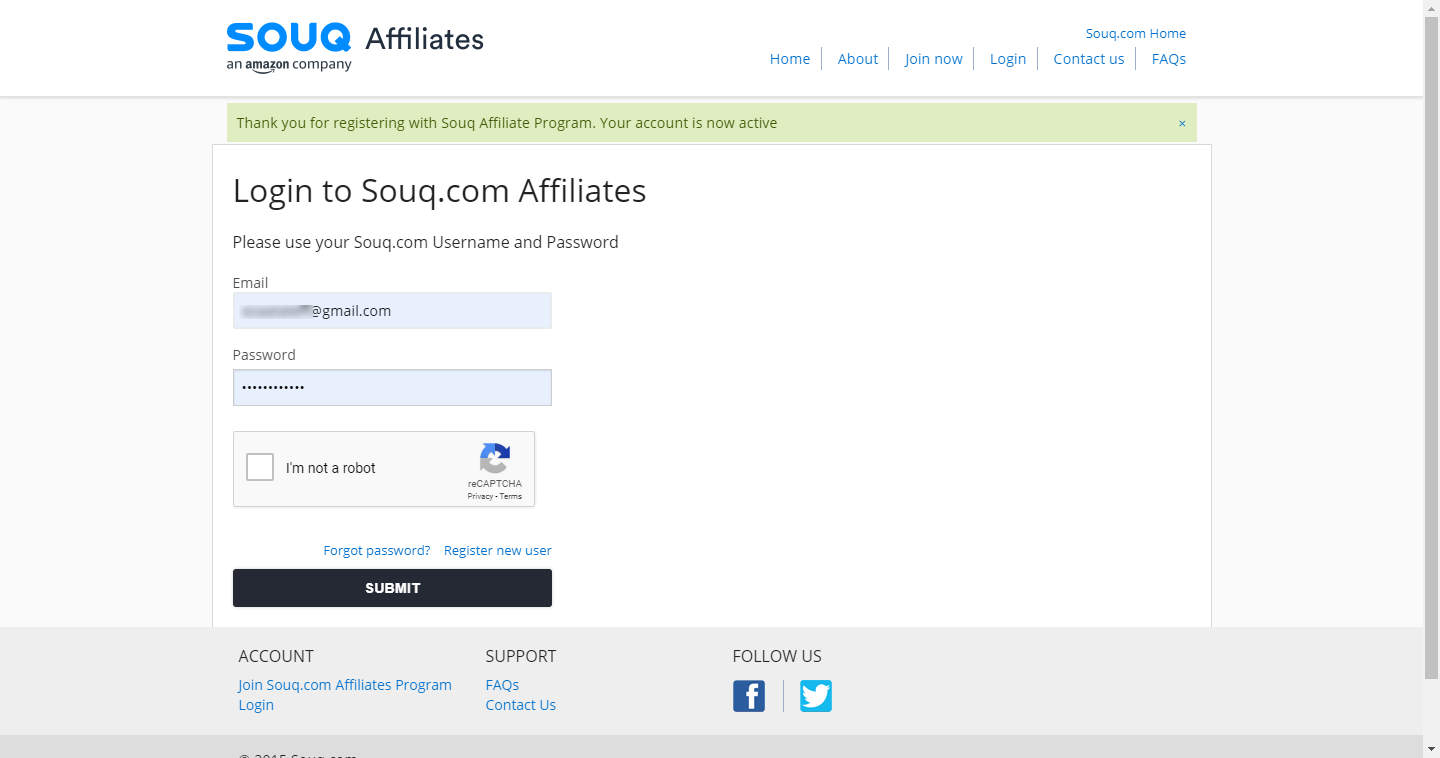The width and height of the screenshot is (1440, 758).
Task: Open the Login item in top navigation
Action: (1008, 59)
